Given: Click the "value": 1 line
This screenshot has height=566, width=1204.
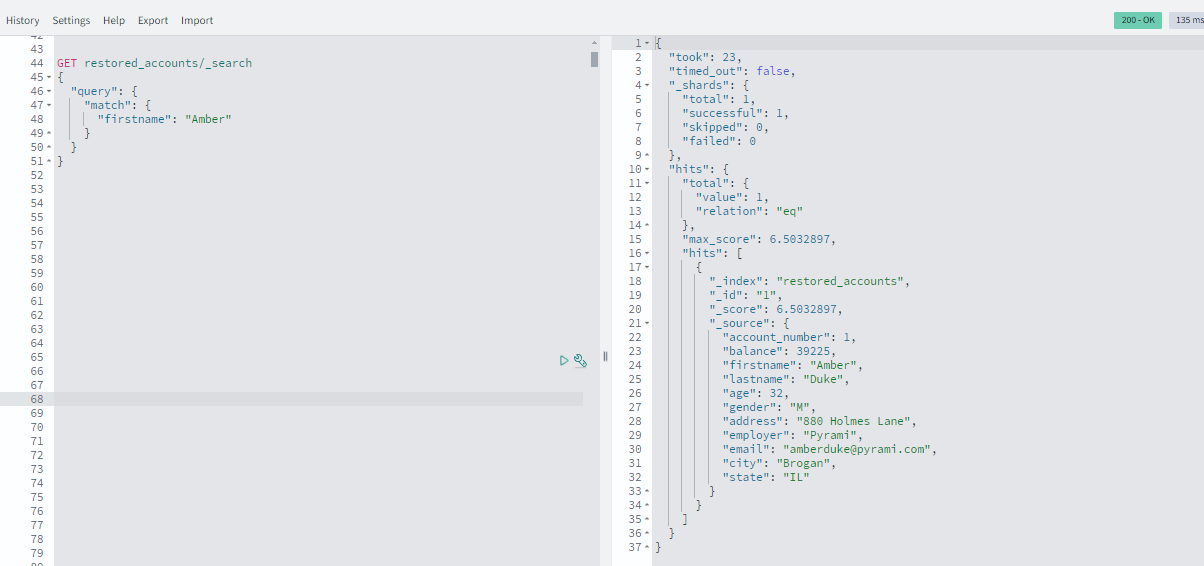Looking at the screenshot, I should pyautogui.click(x=732, y=197).
